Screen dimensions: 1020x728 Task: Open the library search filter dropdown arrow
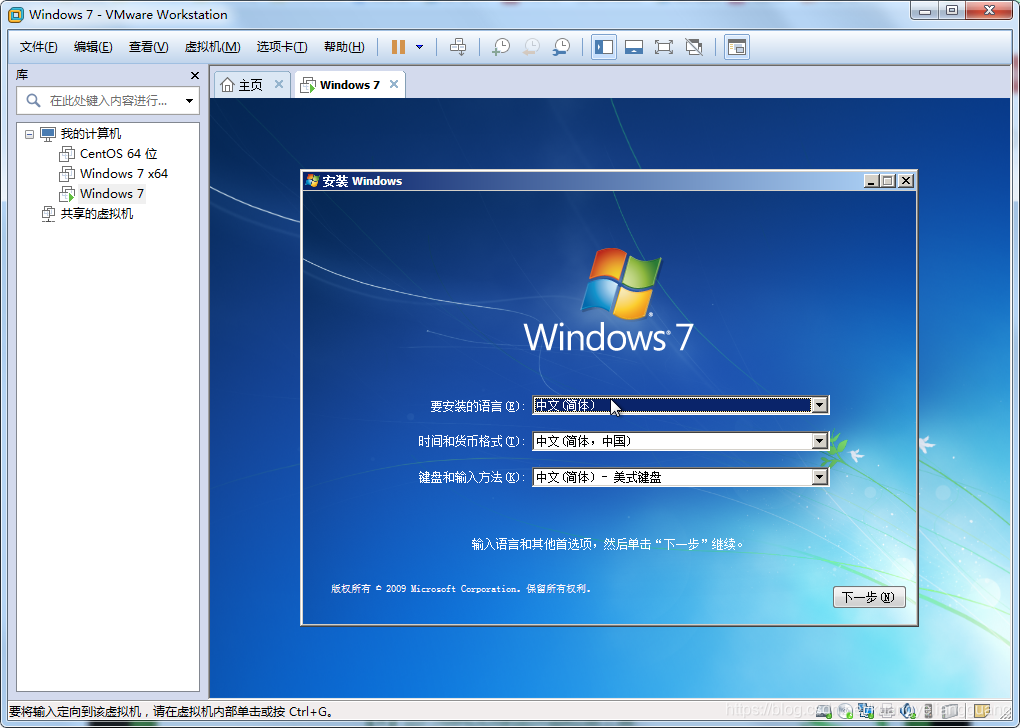(x=189, y=101)
